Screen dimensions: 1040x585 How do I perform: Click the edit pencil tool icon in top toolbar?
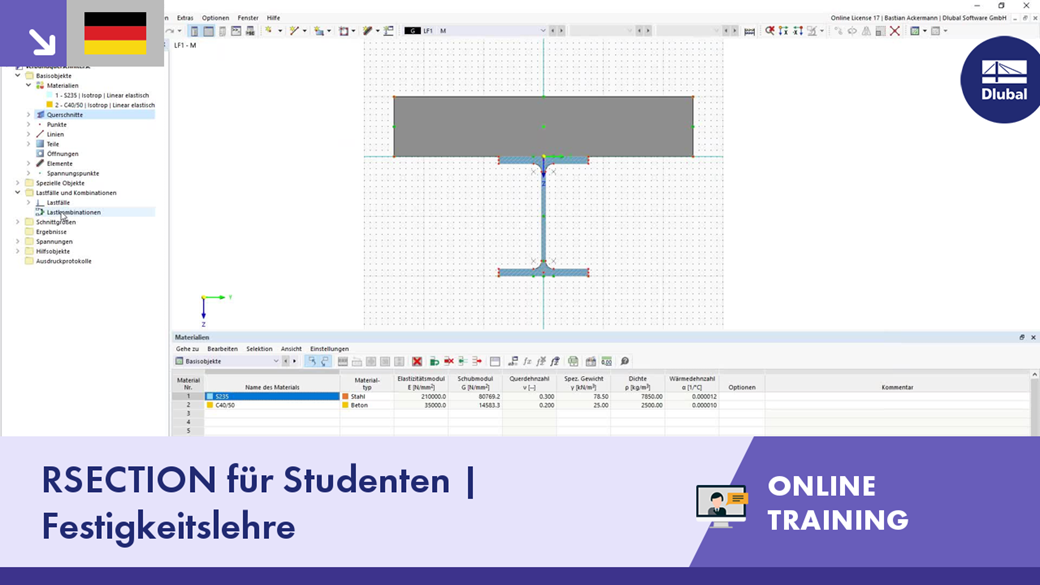(x=367, y=31)
